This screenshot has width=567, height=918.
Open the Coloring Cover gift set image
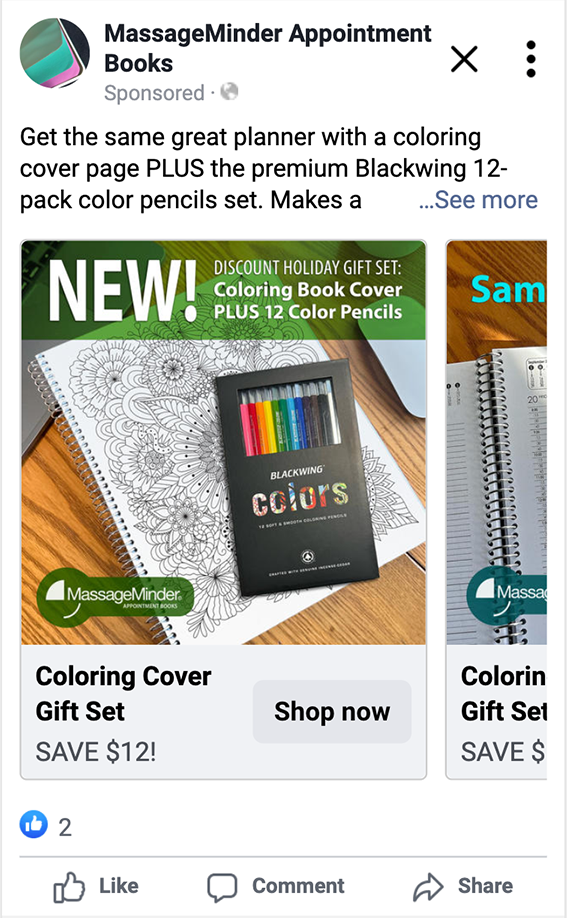click(x=224, y=443)
